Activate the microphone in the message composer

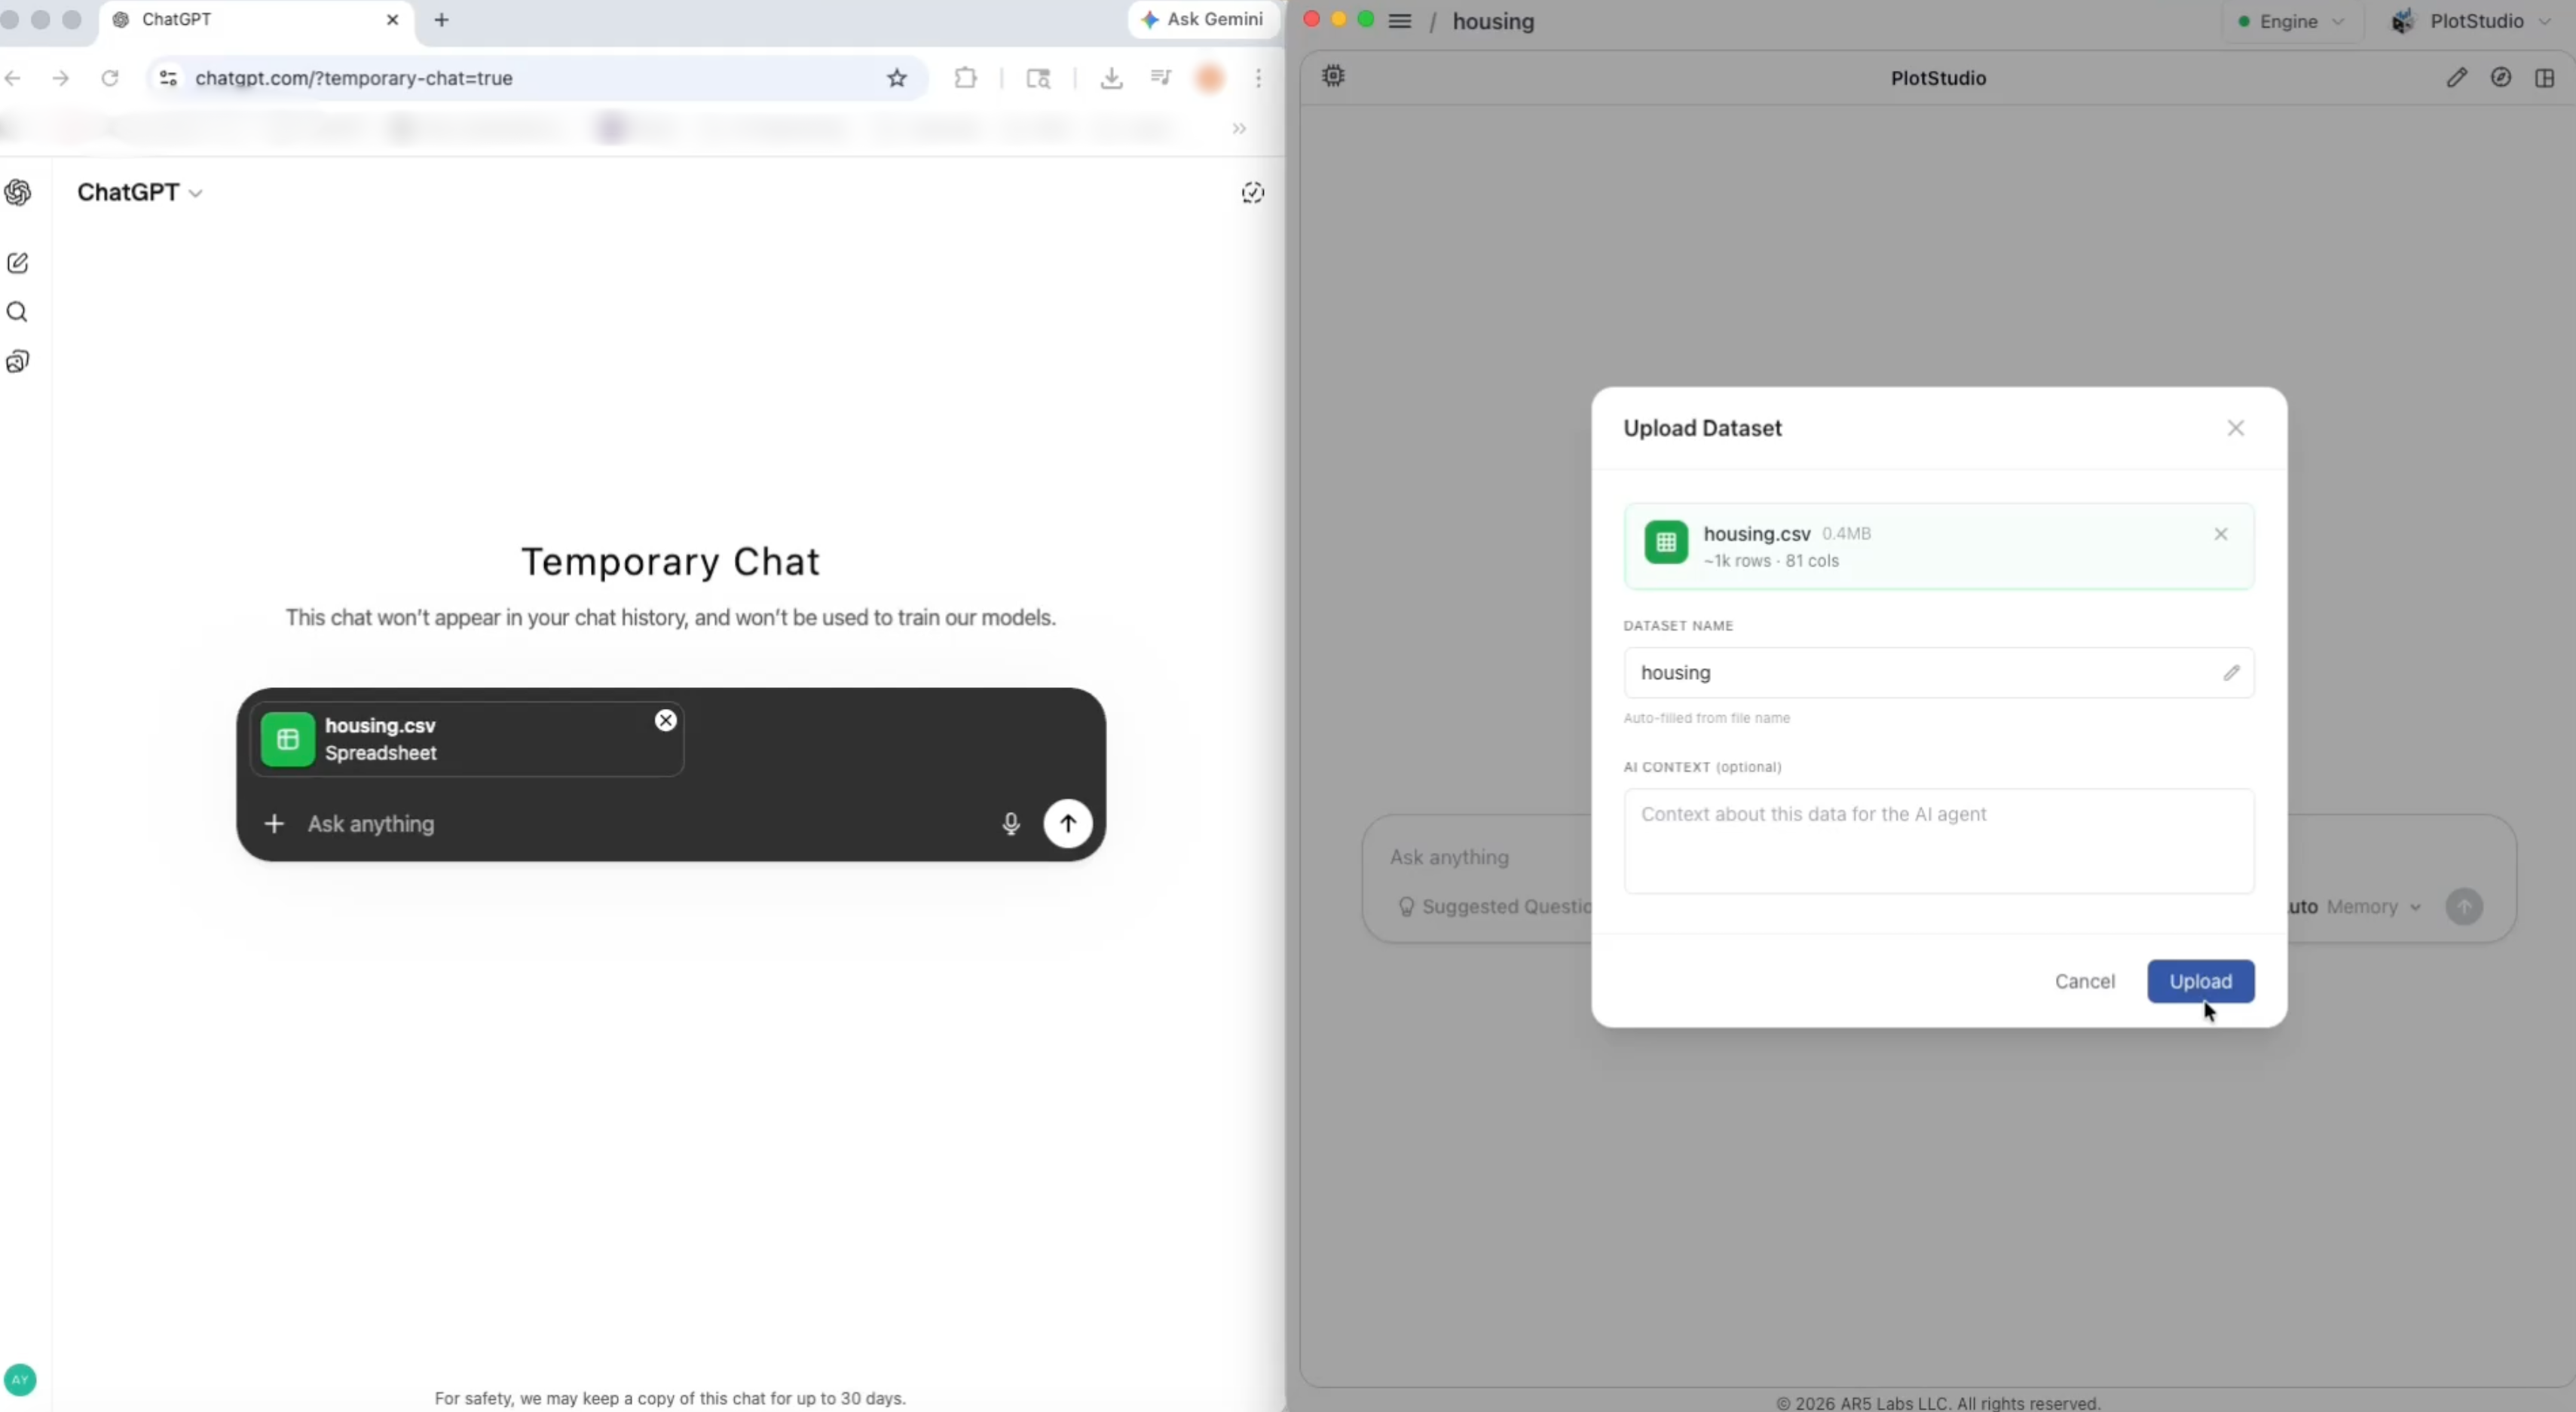1011,824
